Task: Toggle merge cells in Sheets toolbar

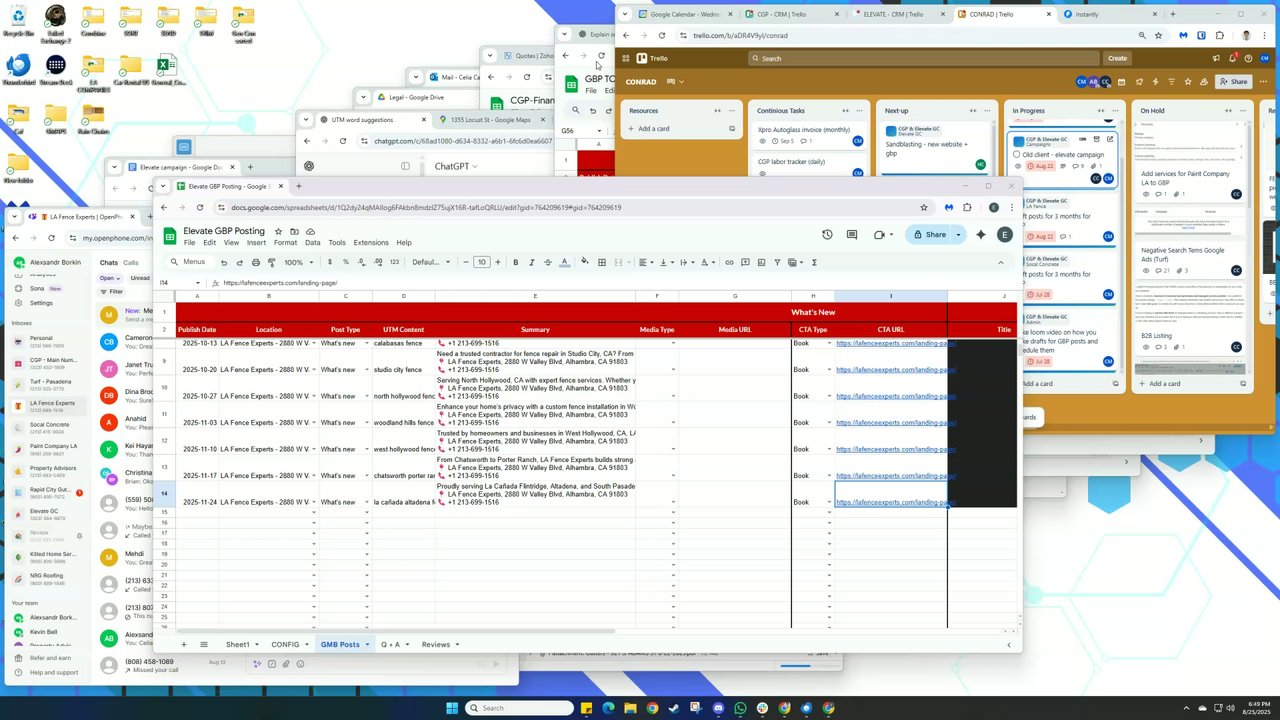Action: click(x=620, y=262)
